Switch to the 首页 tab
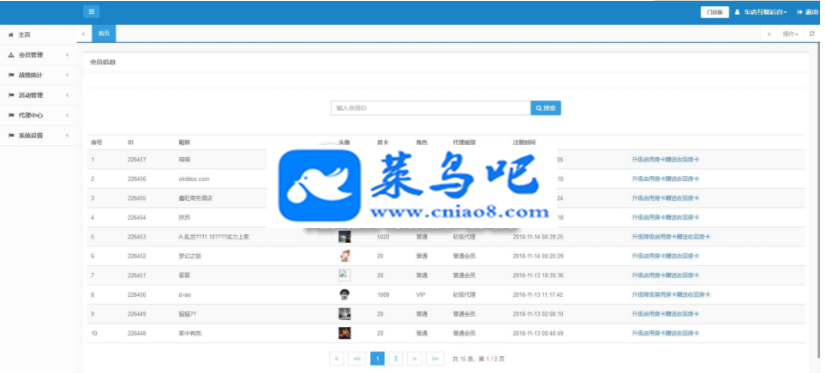825x373 pixels. click(x=104, y=33)
